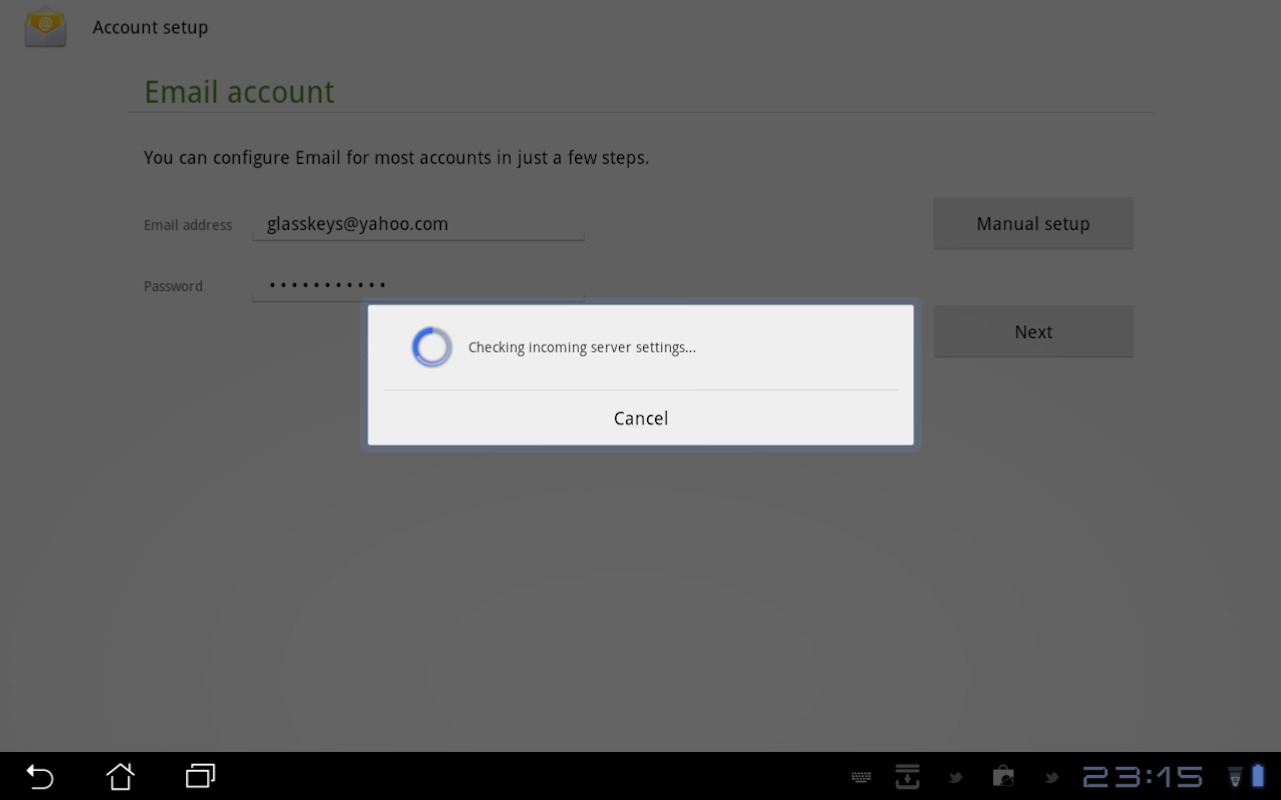The width and height of the screenshot is (1281, 800).
Task: Tap the Email app envelope icon
Action: tap(45, 27)
